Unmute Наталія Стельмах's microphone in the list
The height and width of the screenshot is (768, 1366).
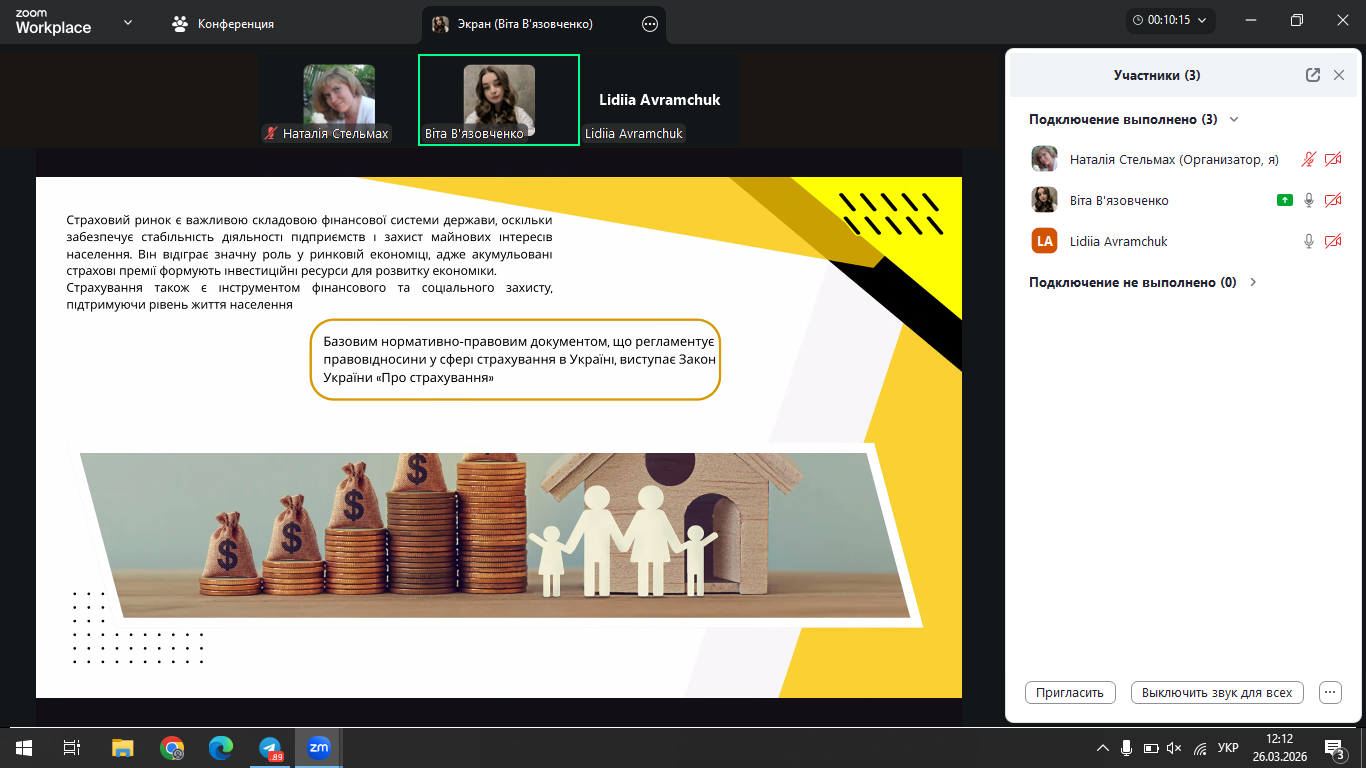tap(1308, 159)
